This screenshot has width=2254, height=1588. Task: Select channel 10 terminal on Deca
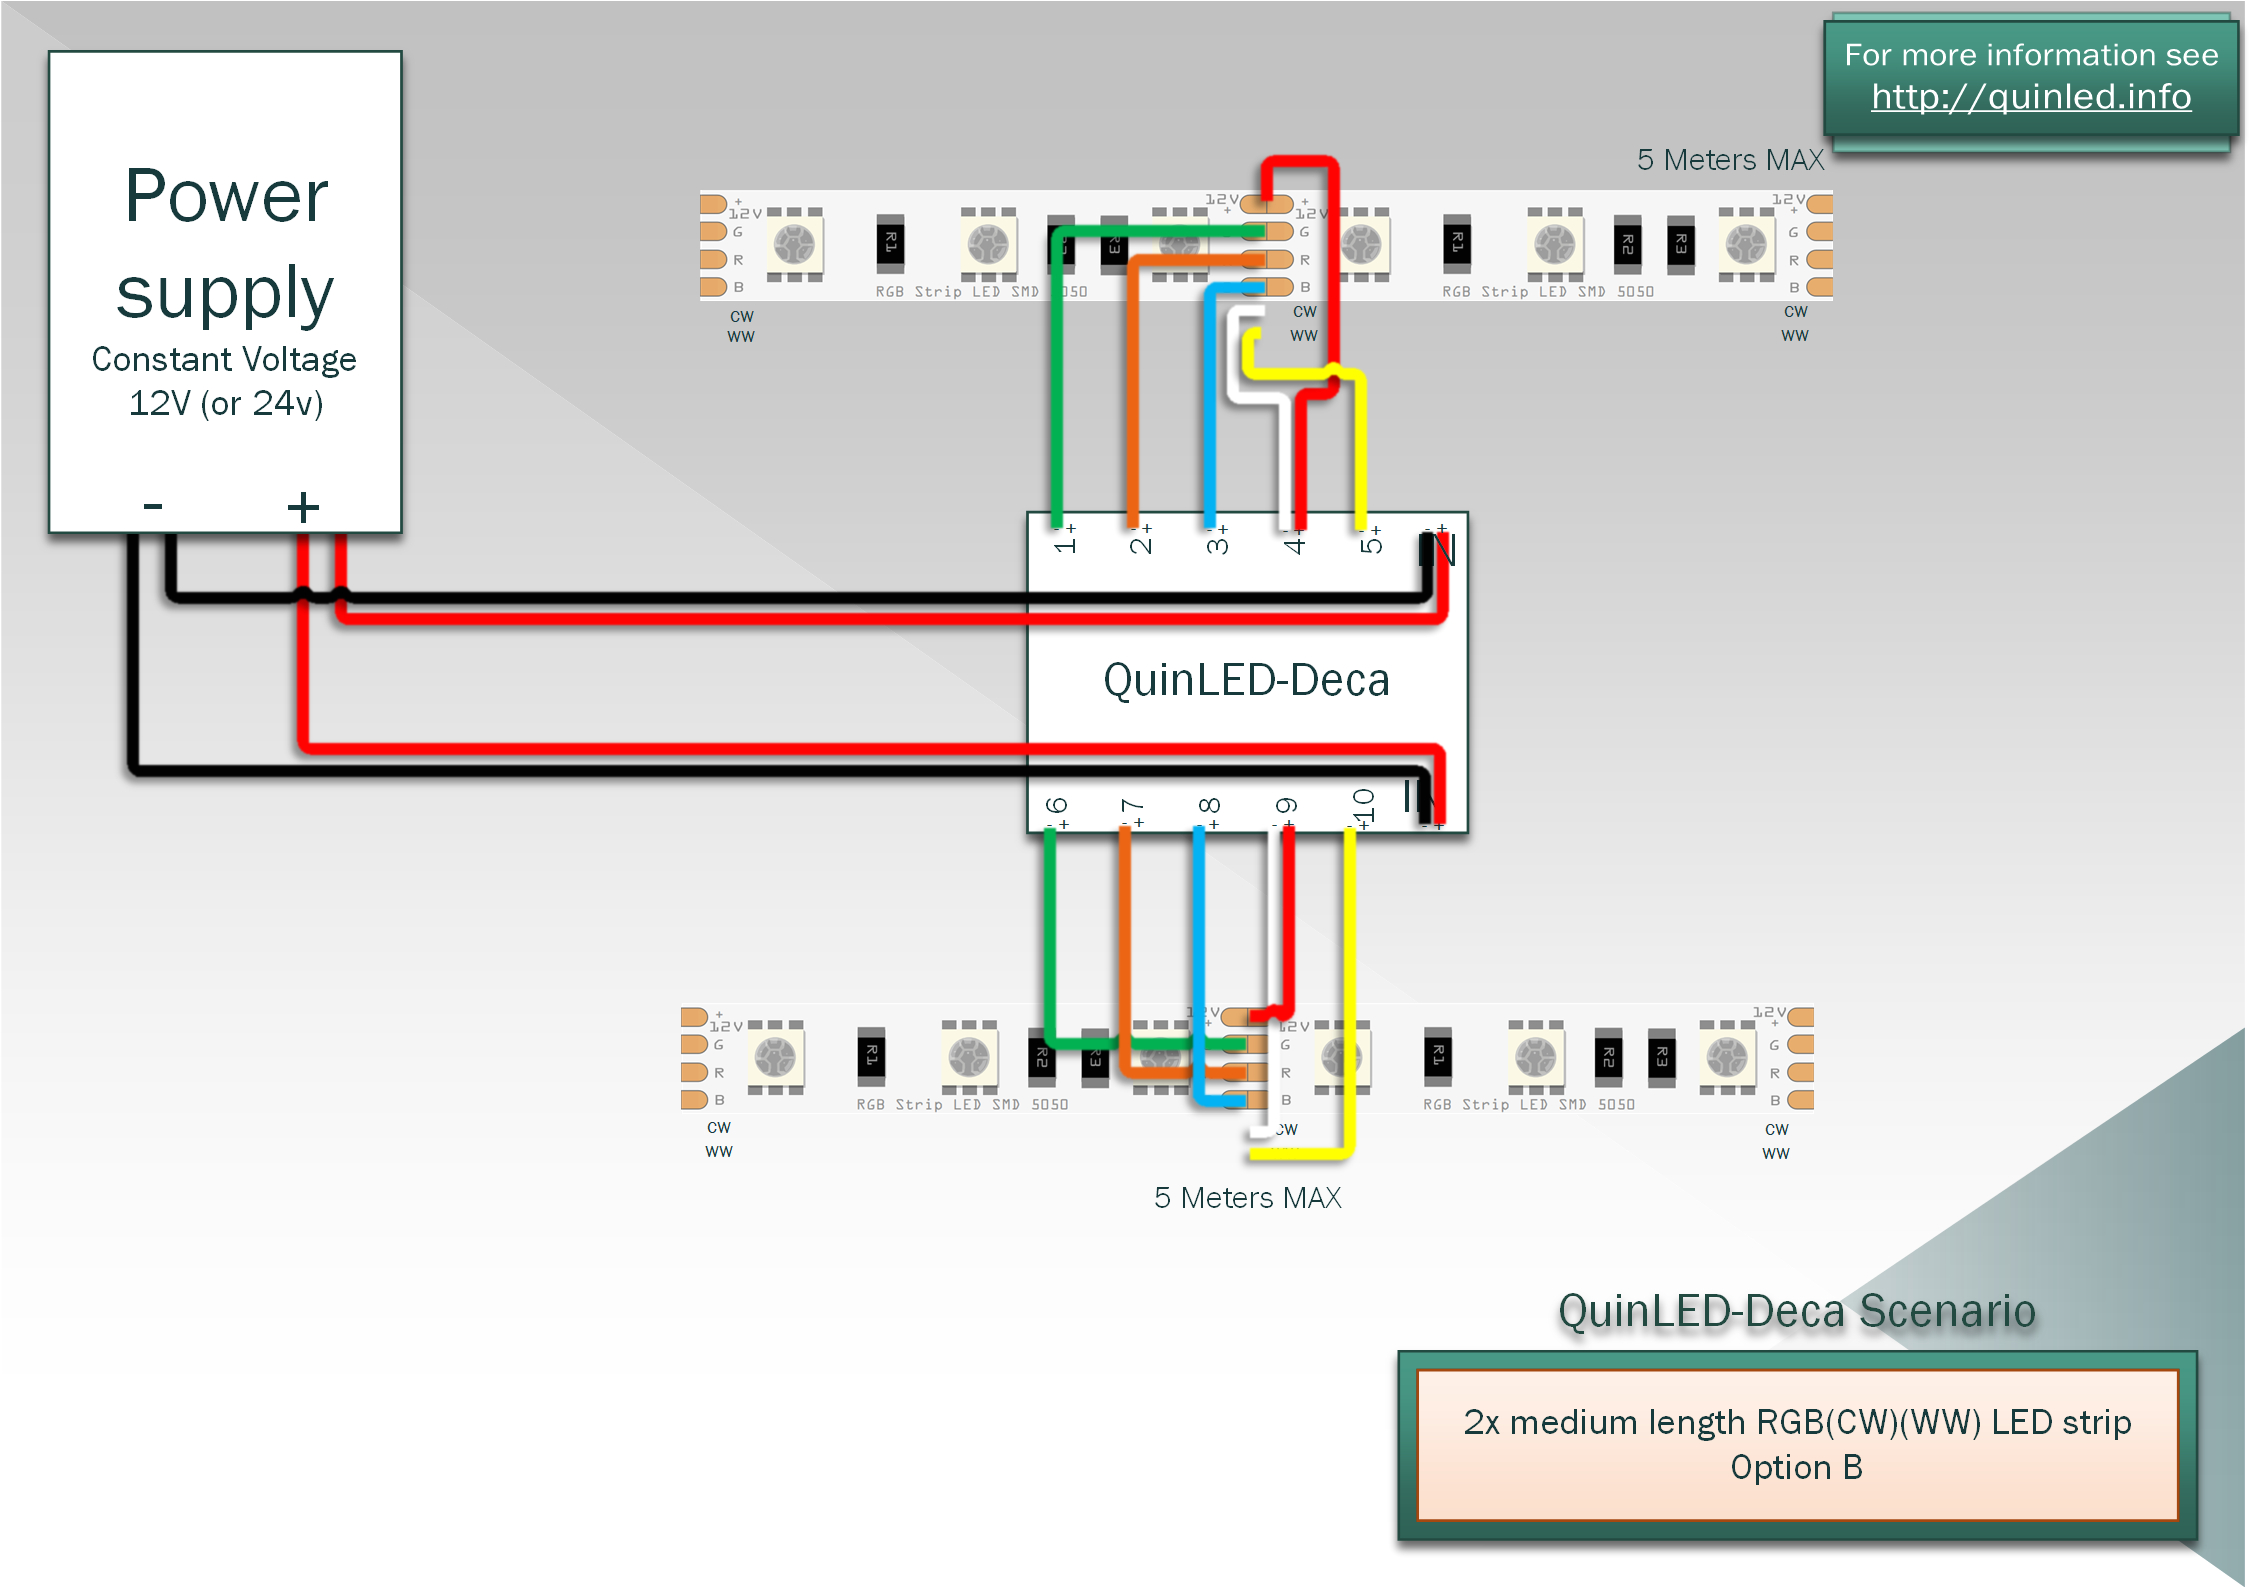(x=1363, y=808)
